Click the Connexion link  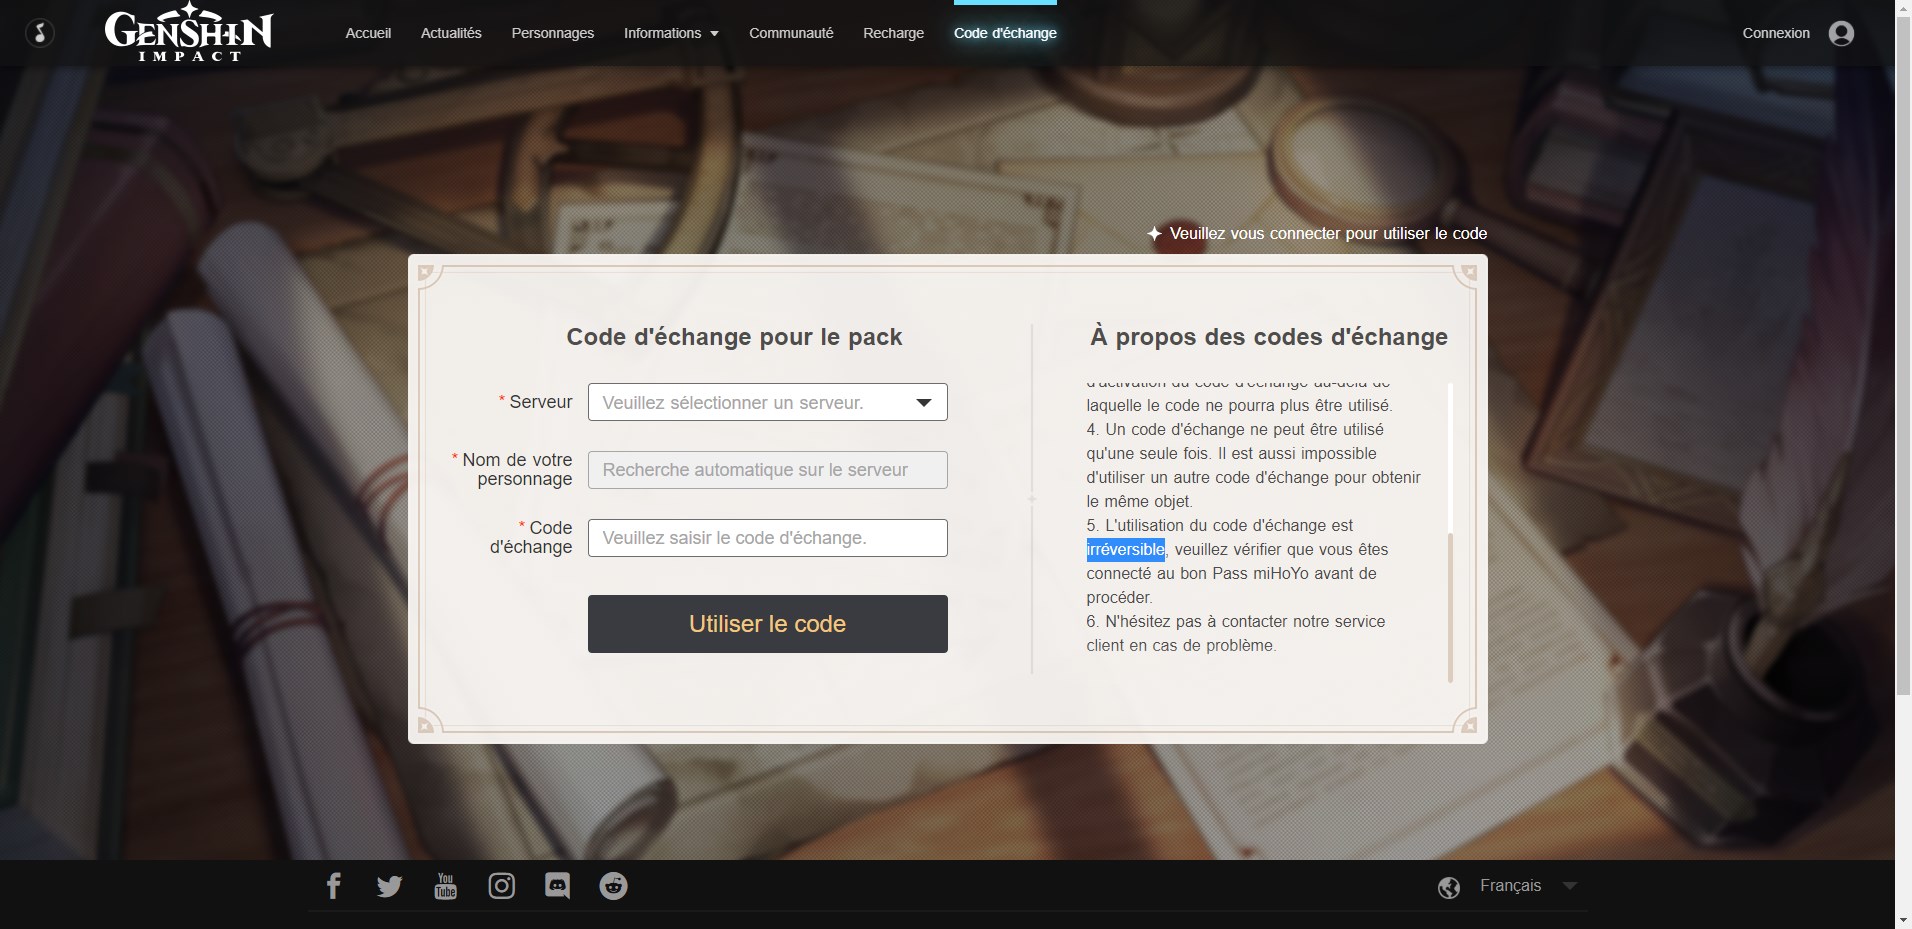click(x=1775, y=33)
